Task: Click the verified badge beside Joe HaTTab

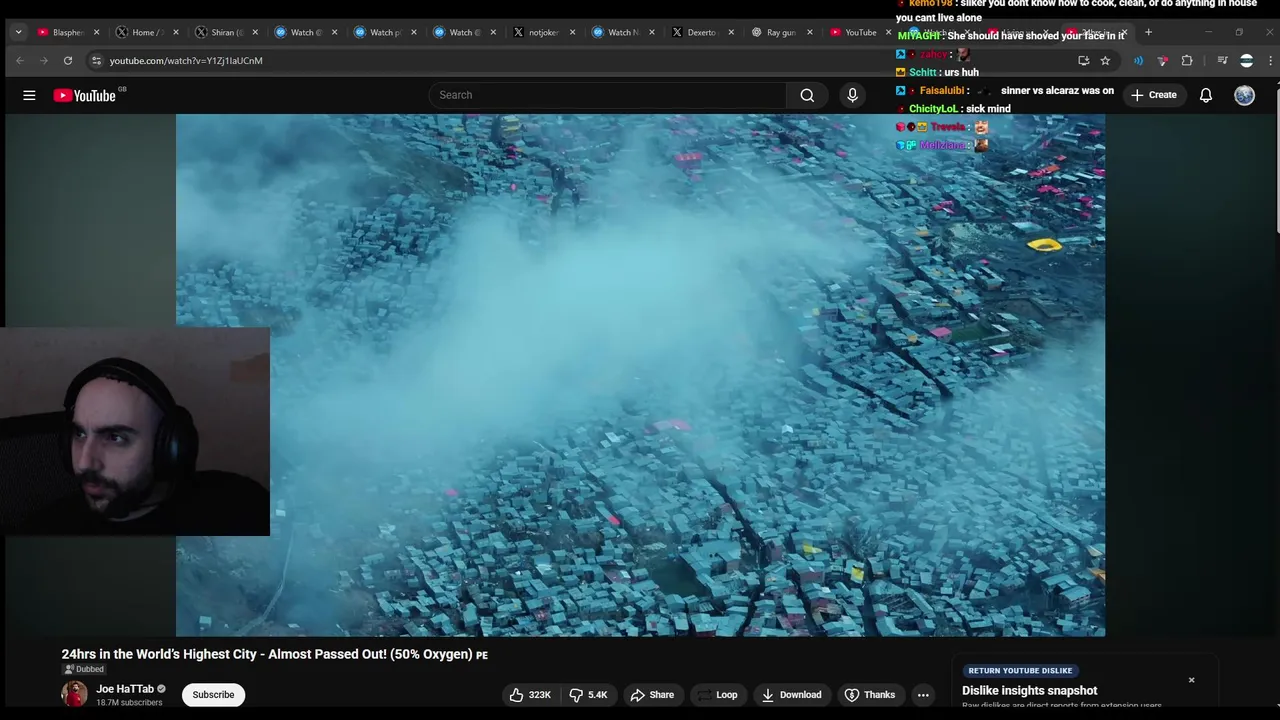Action: pos(161,689)
